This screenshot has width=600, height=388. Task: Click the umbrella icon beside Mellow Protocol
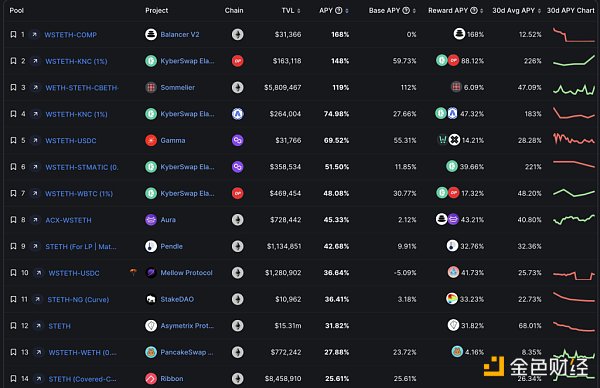point(133,272)
